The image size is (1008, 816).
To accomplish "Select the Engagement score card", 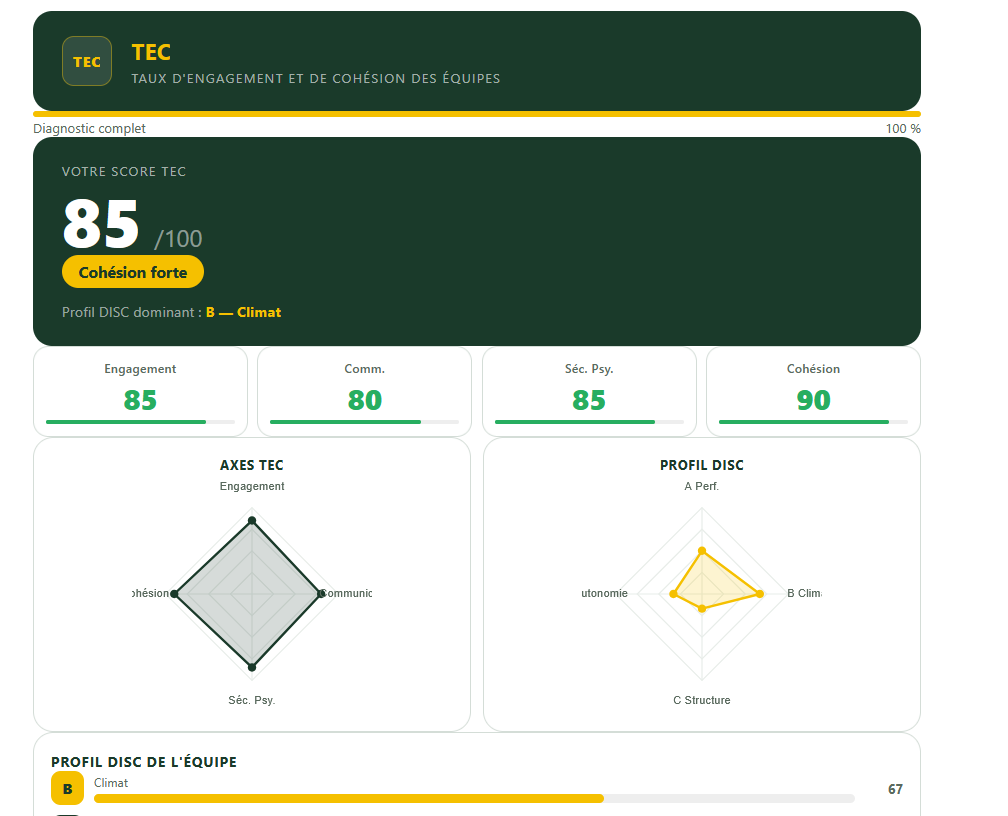I will (x=140, y=392).
